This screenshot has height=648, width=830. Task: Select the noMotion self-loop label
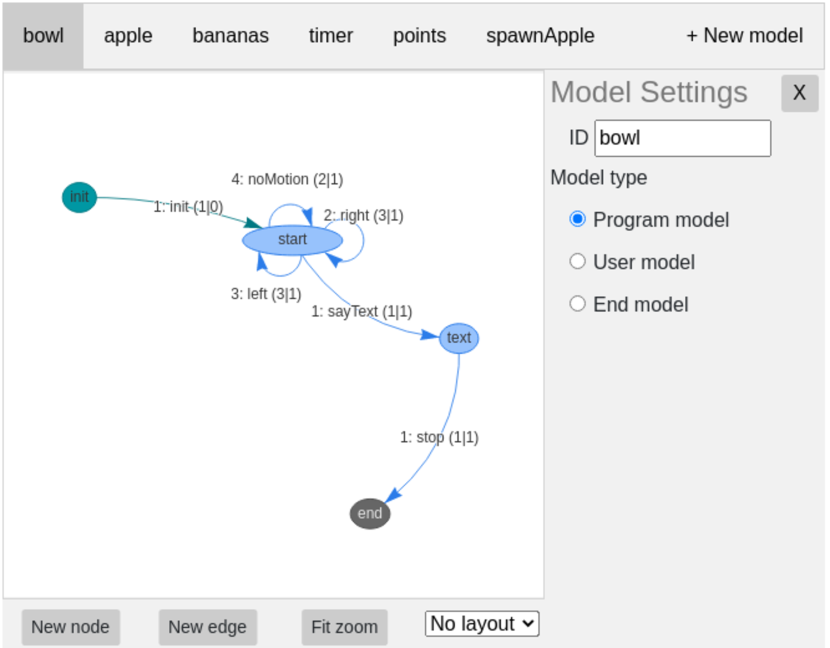pyautogui.click(x=287, y=179)
